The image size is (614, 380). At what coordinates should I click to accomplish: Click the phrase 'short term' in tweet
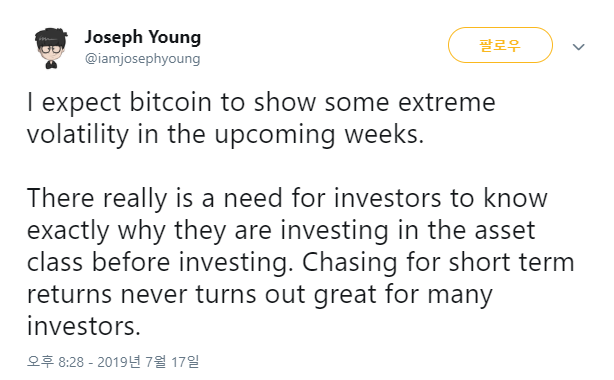coord(511,262)
